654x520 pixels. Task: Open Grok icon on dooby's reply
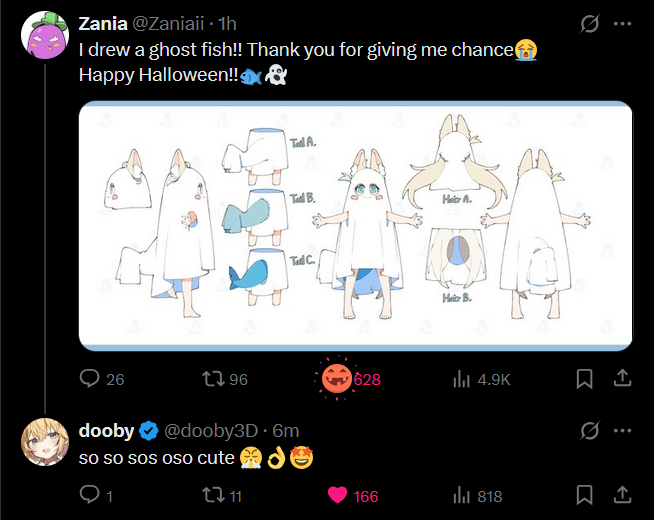(590, 431)
